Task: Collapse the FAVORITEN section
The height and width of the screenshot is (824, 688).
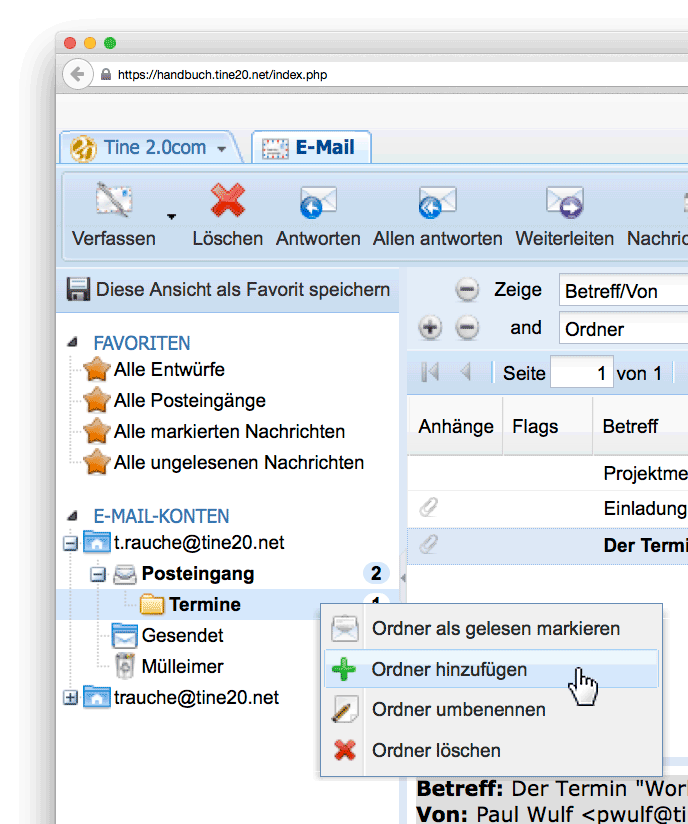Action: click(x=73, y=343)
